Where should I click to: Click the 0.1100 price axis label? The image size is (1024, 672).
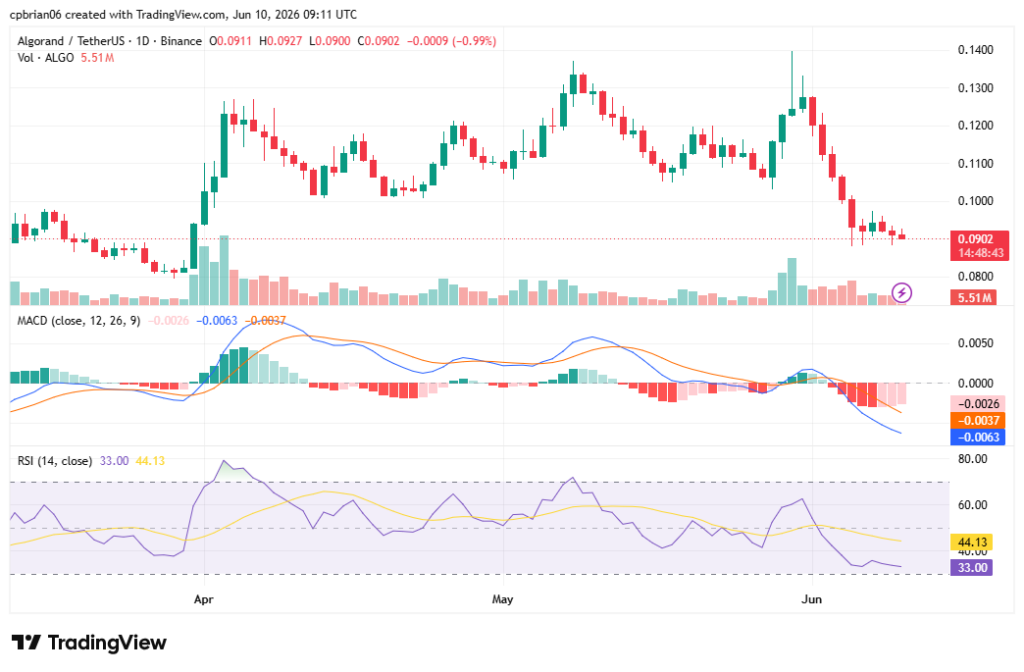point(975,163)
